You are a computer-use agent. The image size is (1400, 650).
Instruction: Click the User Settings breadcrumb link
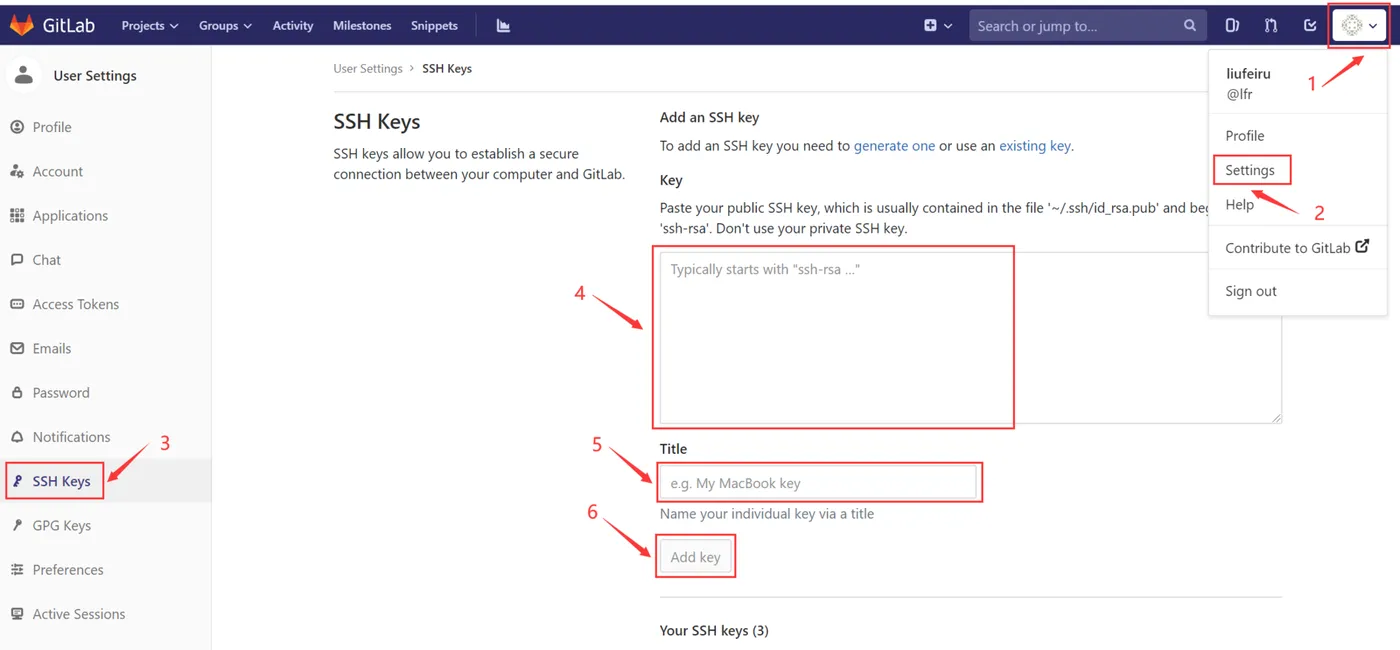368,68
